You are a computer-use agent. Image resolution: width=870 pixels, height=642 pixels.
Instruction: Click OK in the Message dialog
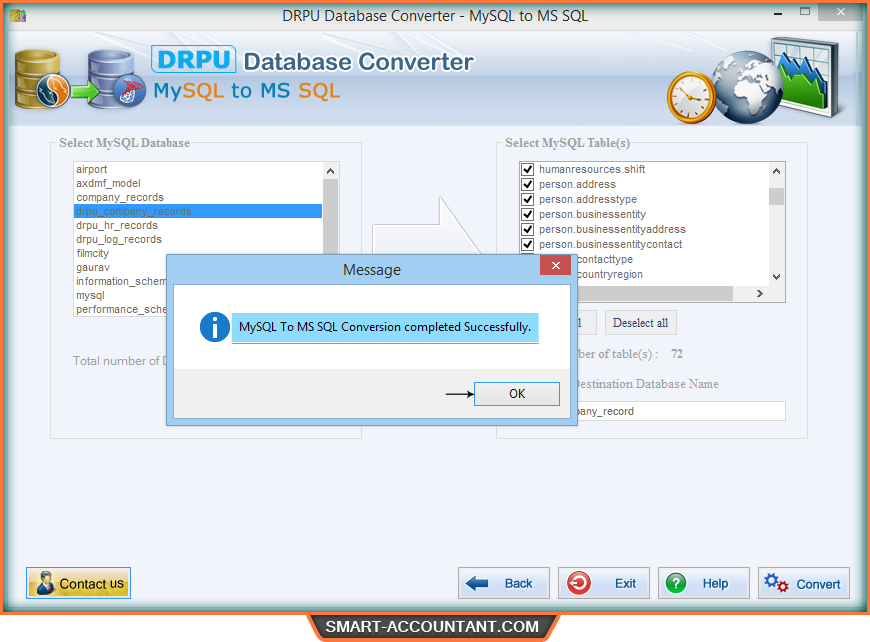517,394
